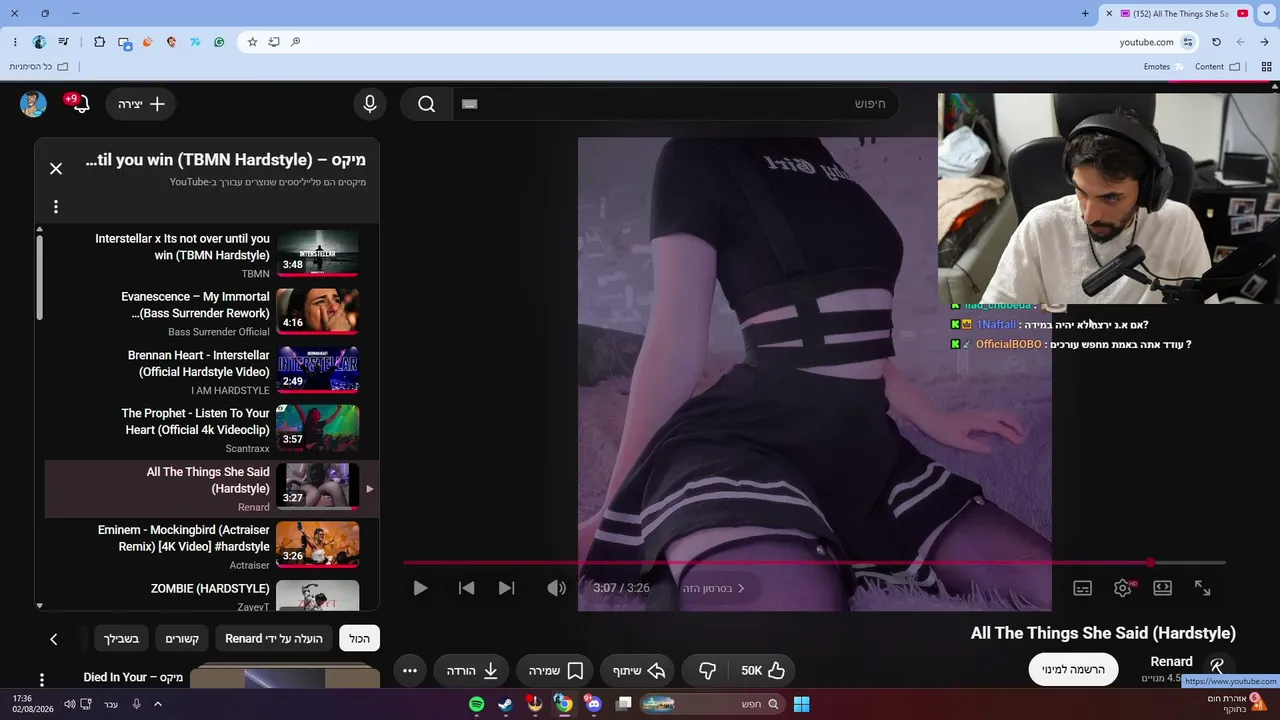
Task: Like the video with the 50K thumbs-up
Action: click(763, 671)
